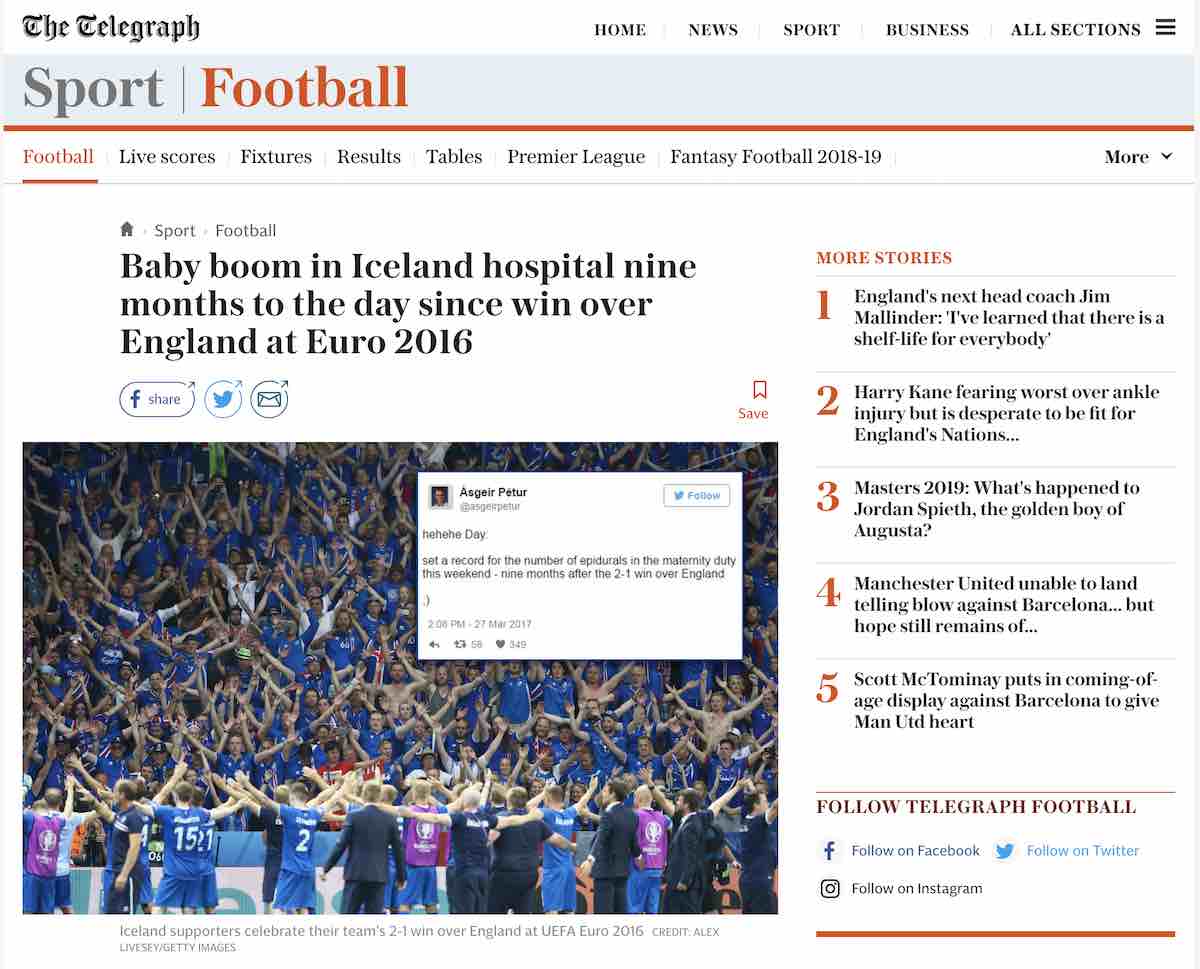Click the retweet icon in tweet
This screenshot has height=969, width=1200.
(x=460, y=645)
